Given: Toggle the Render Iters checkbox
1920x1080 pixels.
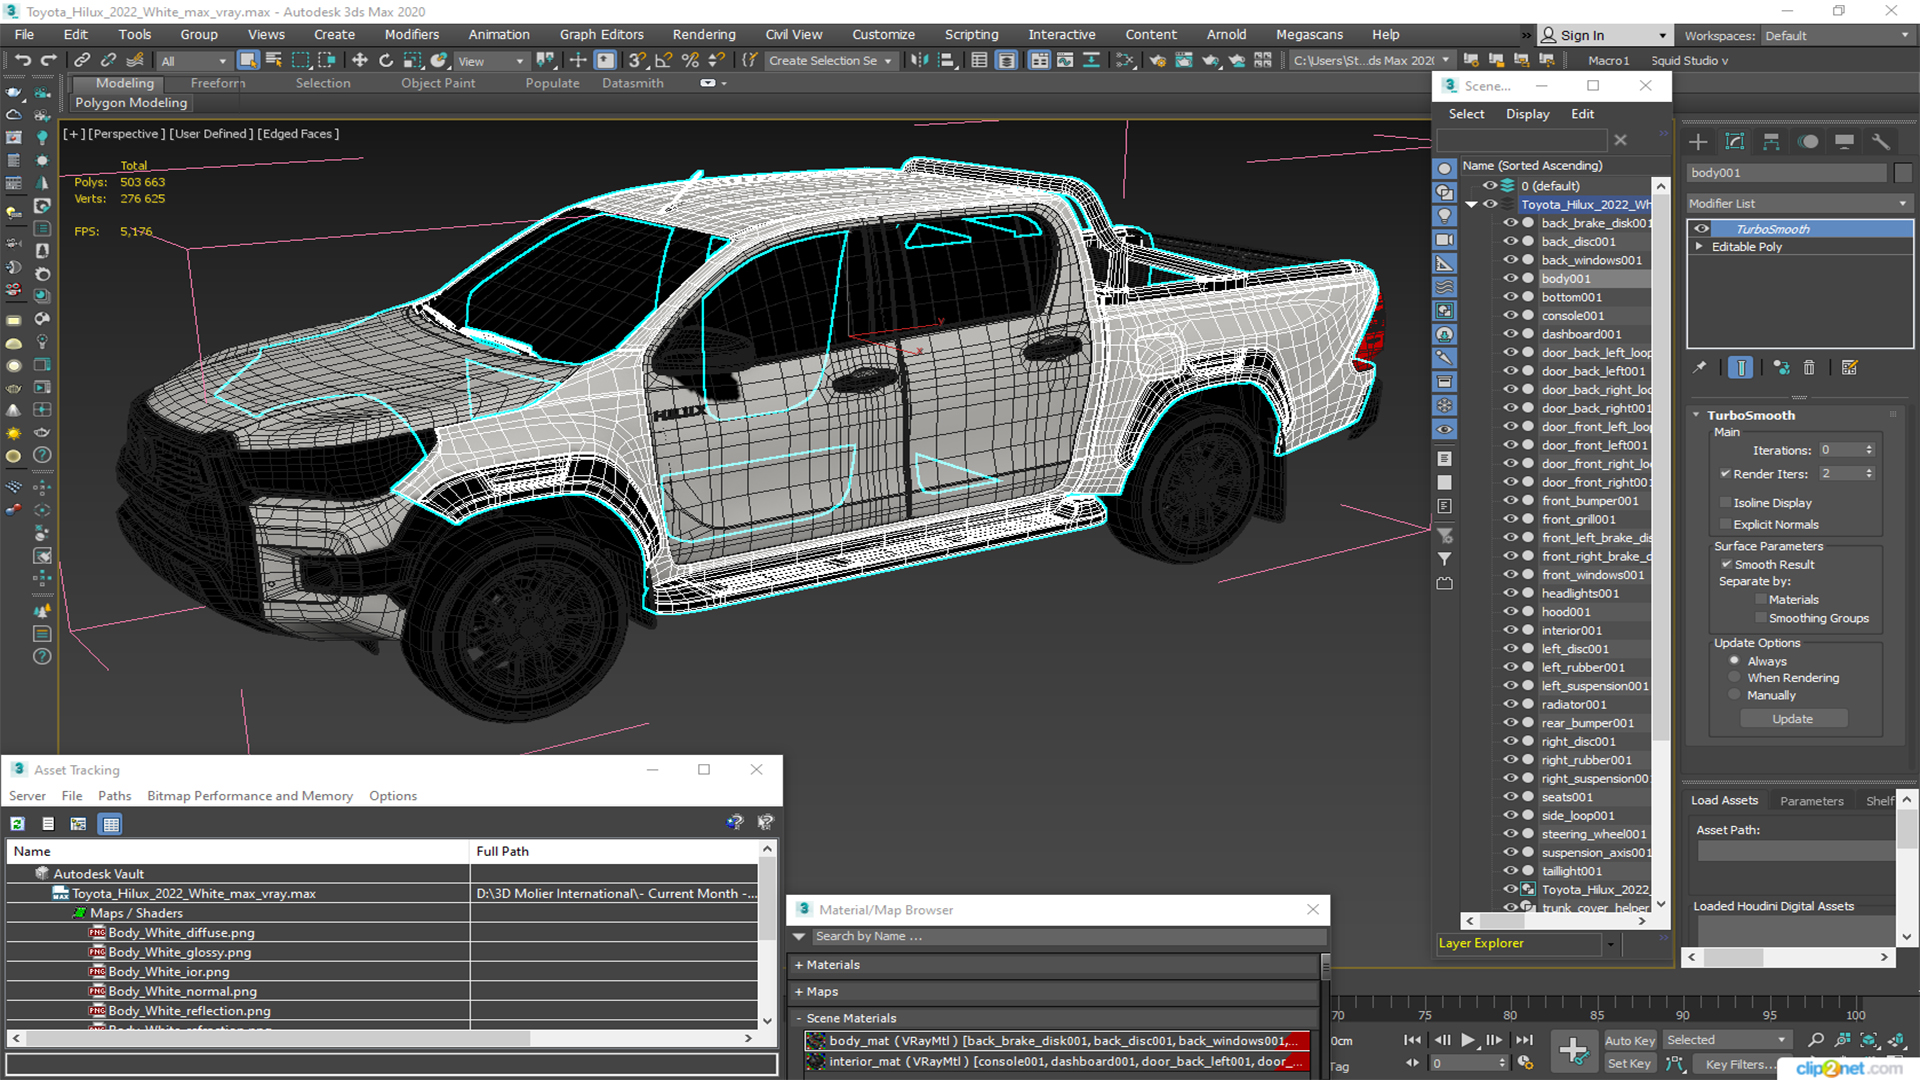Looking at the screenshot, I should click(1726, 474).
